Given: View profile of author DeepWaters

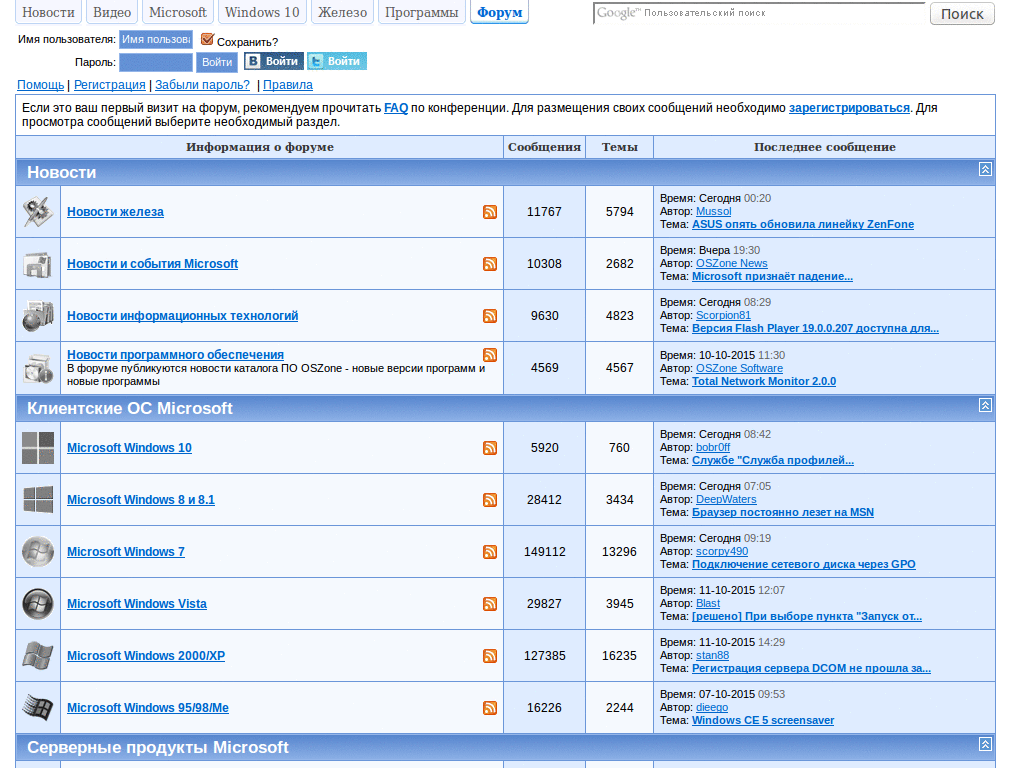Looking at the screenshot, I should pyautogui.click(x=726, y=500).
